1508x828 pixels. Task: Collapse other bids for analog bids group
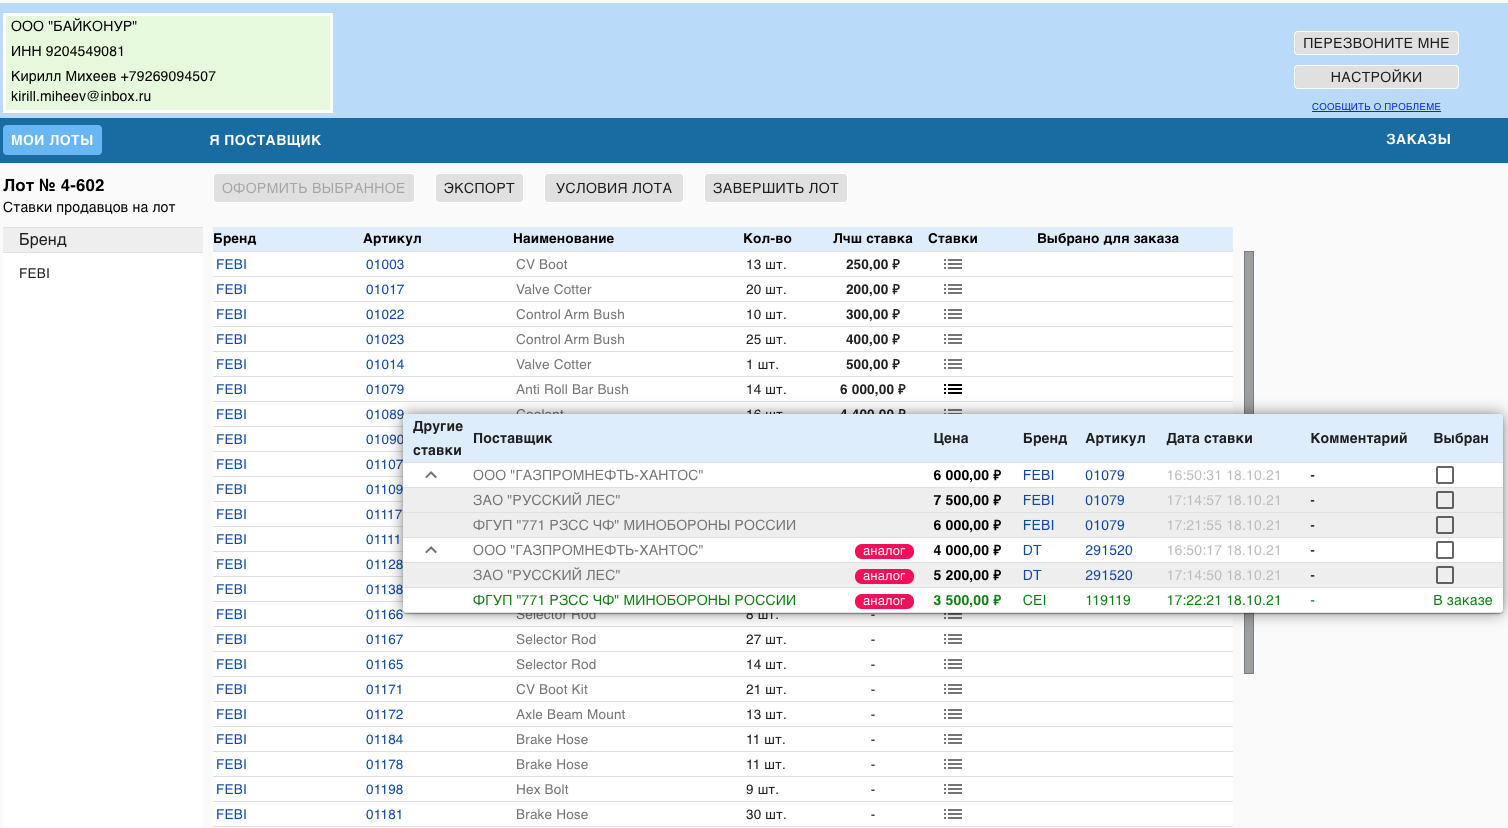tap(431, 550)
